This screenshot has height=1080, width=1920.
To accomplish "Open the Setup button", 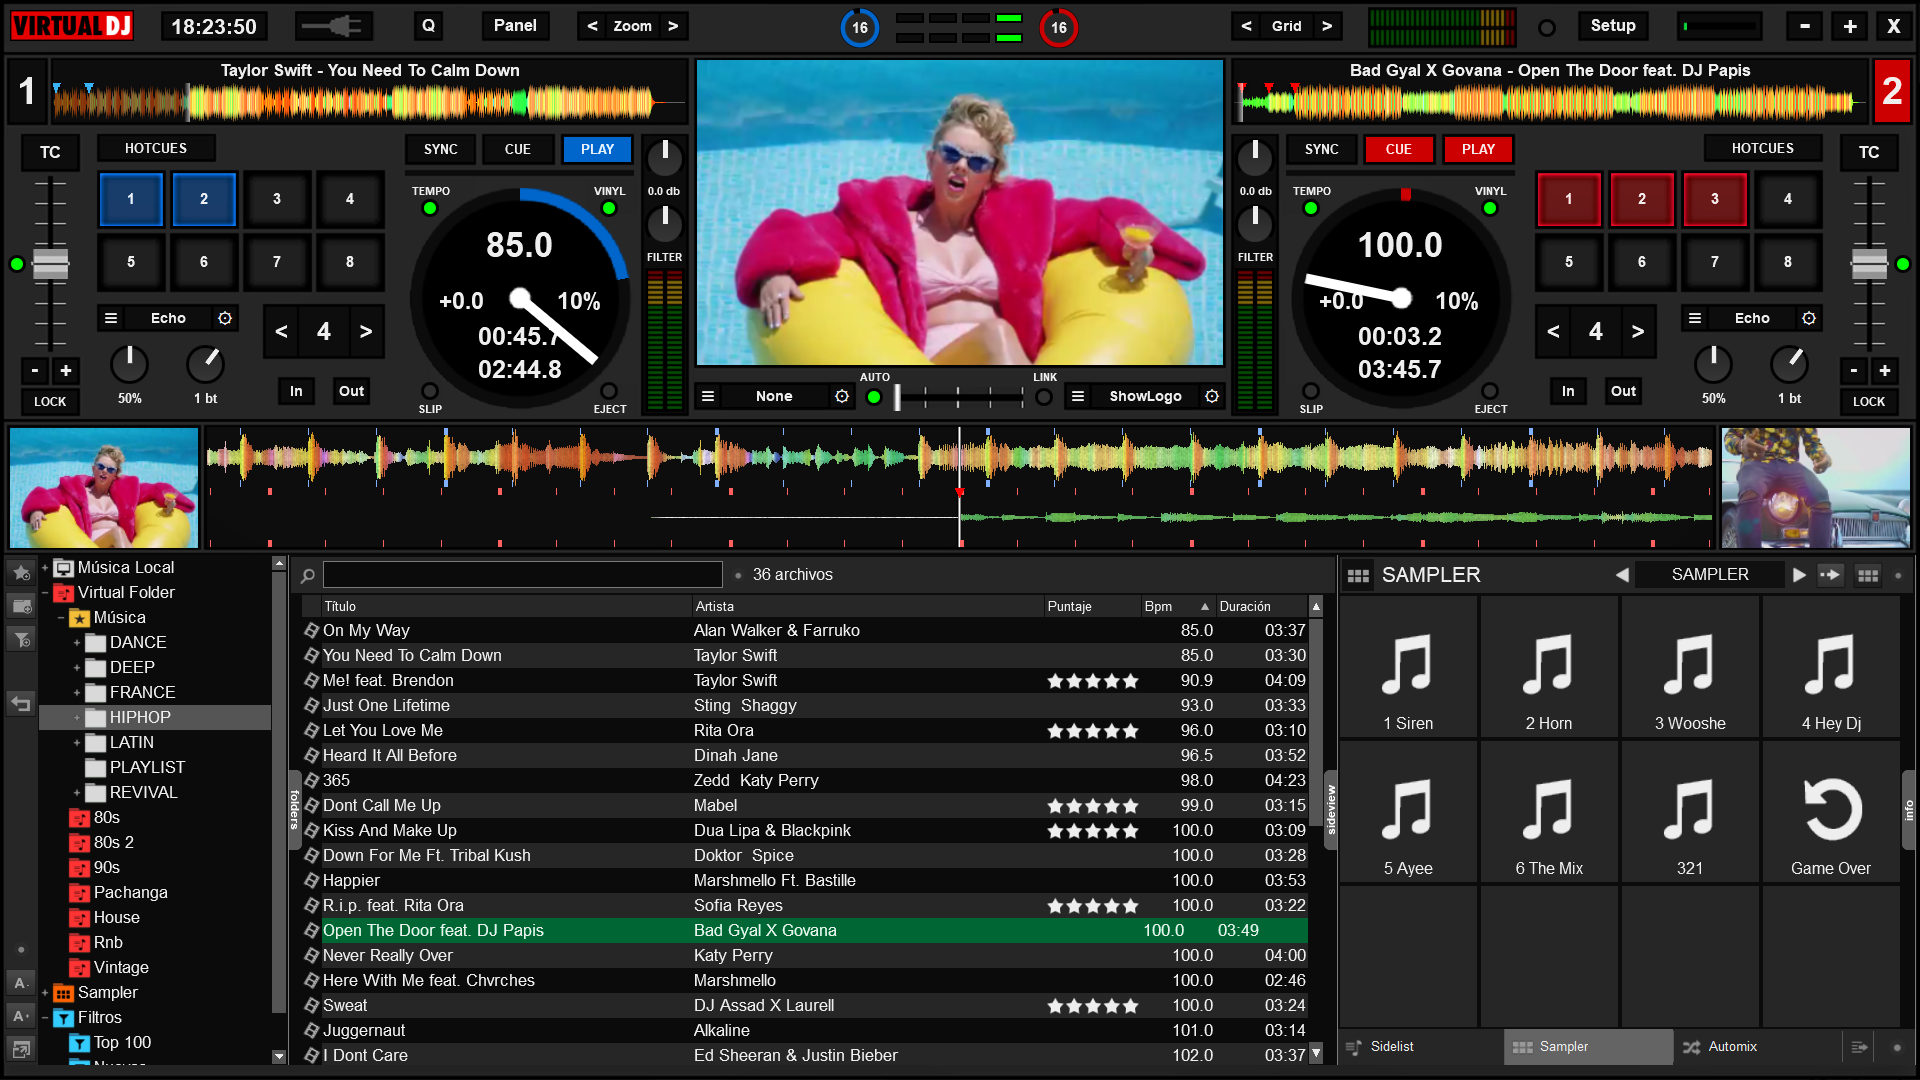I will tap(1612, 26).
